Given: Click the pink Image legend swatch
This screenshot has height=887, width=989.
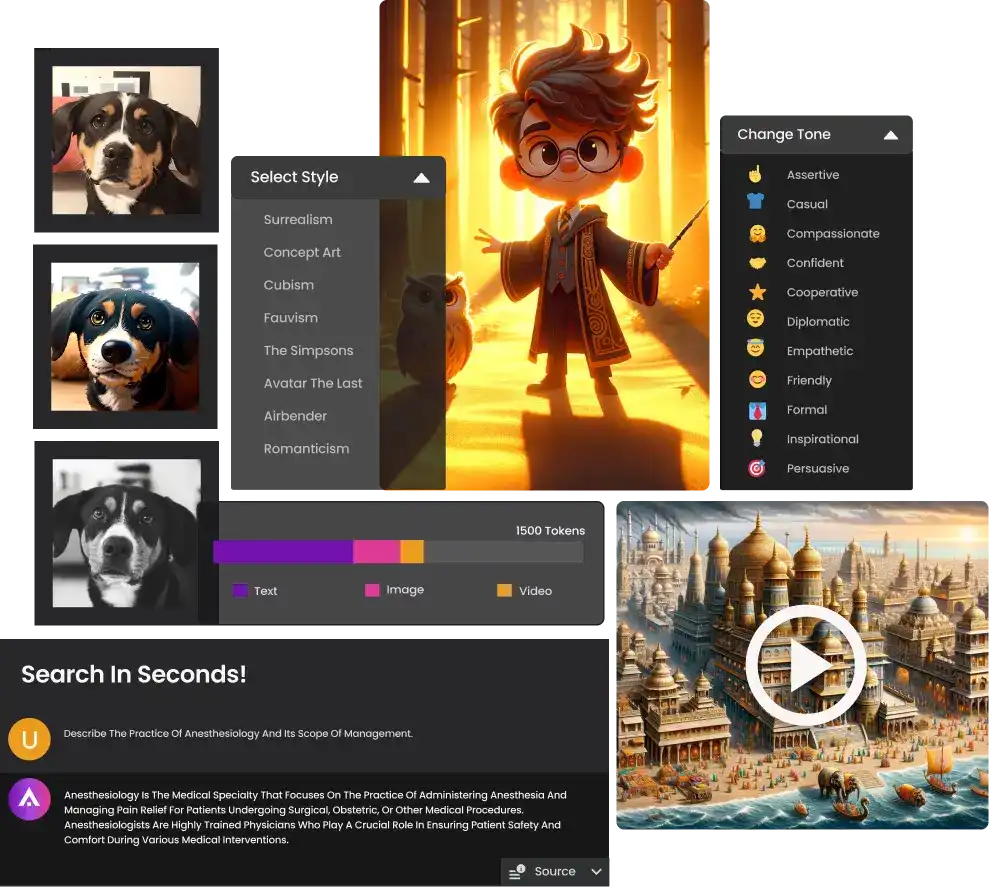Looking at the screenshot, I should tap(372, 590).
